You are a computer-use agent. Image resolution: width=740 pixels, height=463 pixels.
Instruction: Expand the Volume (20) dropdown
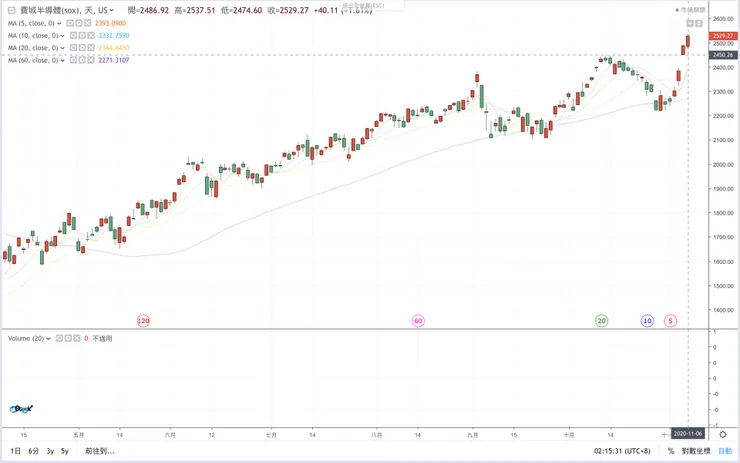(x=48, y=338)
